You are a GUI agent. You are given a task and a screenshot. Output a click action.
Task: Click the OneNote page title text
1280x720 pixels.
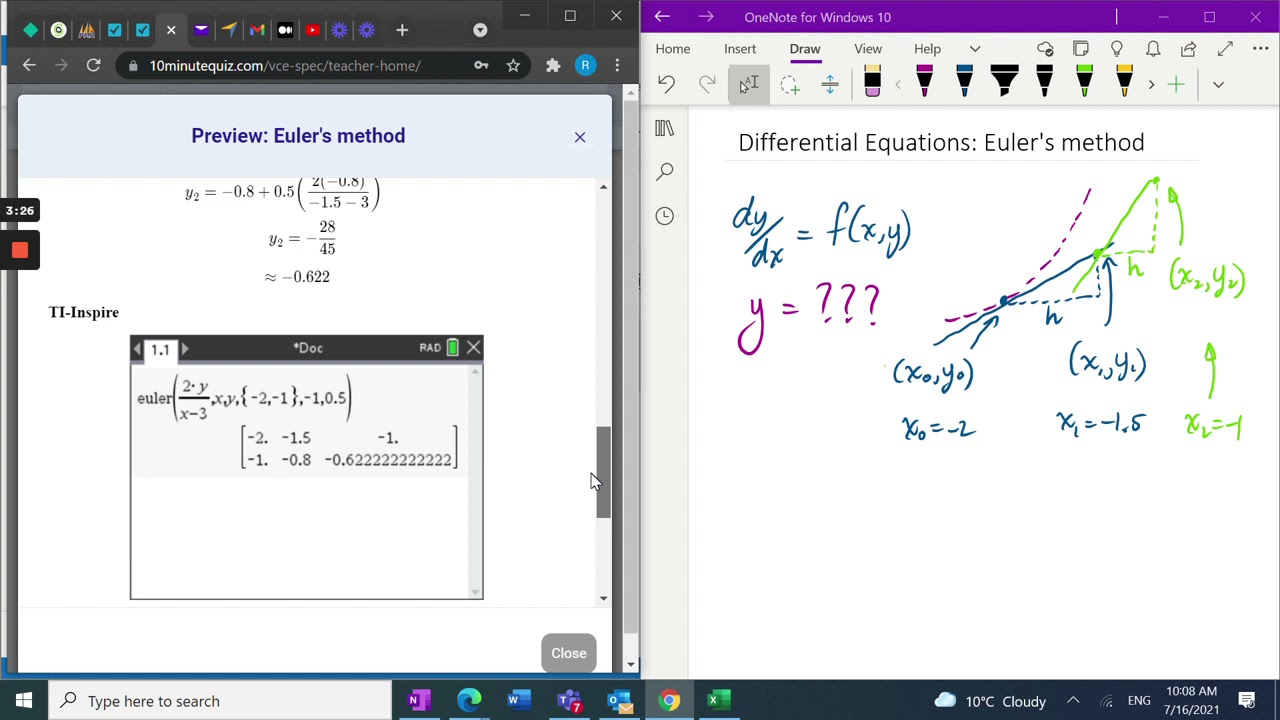point(941,143)
